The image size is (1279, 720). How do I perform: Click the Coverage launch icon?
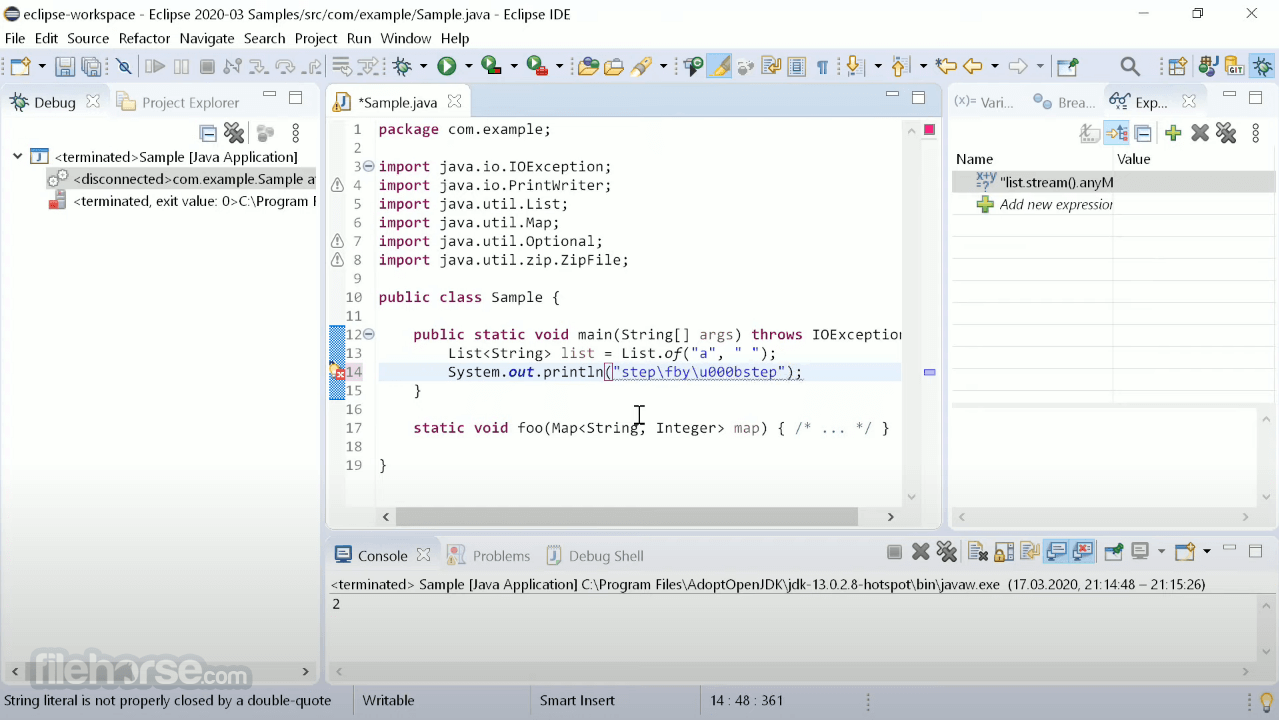point(491,67)
